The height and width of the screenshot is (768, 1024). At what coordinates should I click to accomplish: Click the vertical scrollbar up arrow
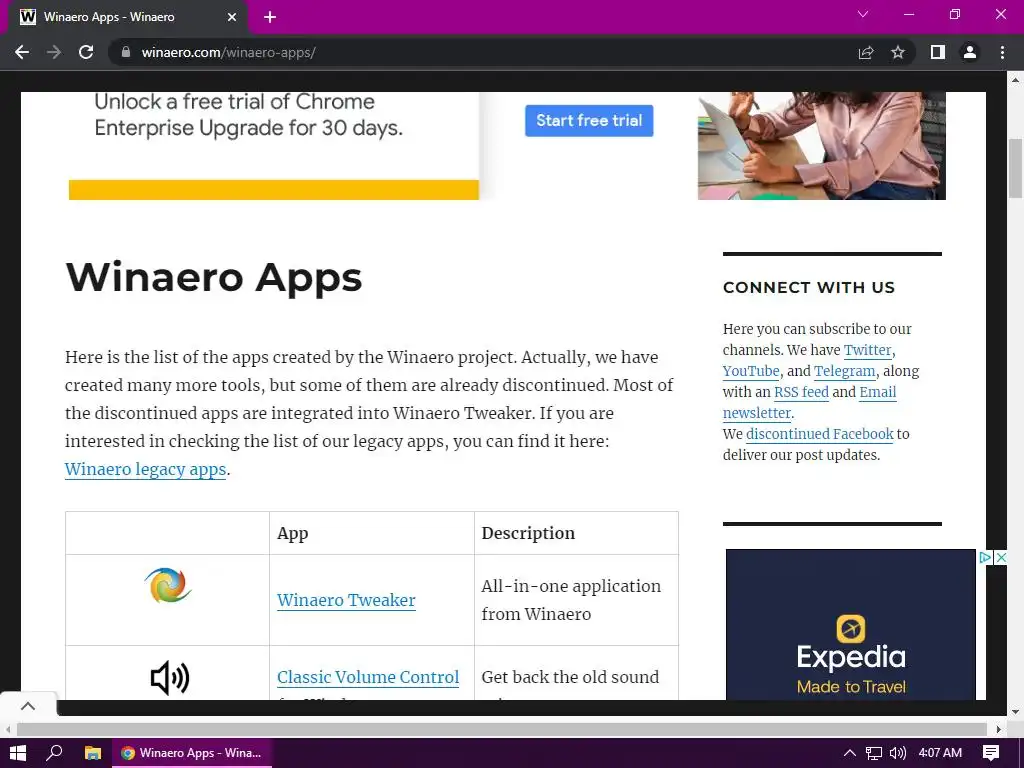pos(1015,80)
